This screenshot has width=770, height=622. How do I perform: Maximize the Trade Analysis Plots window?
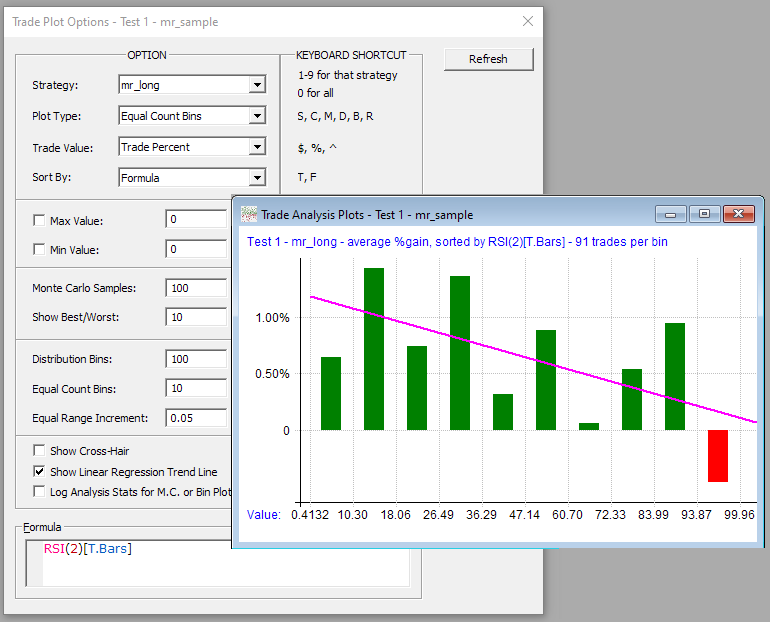point(704,214)
